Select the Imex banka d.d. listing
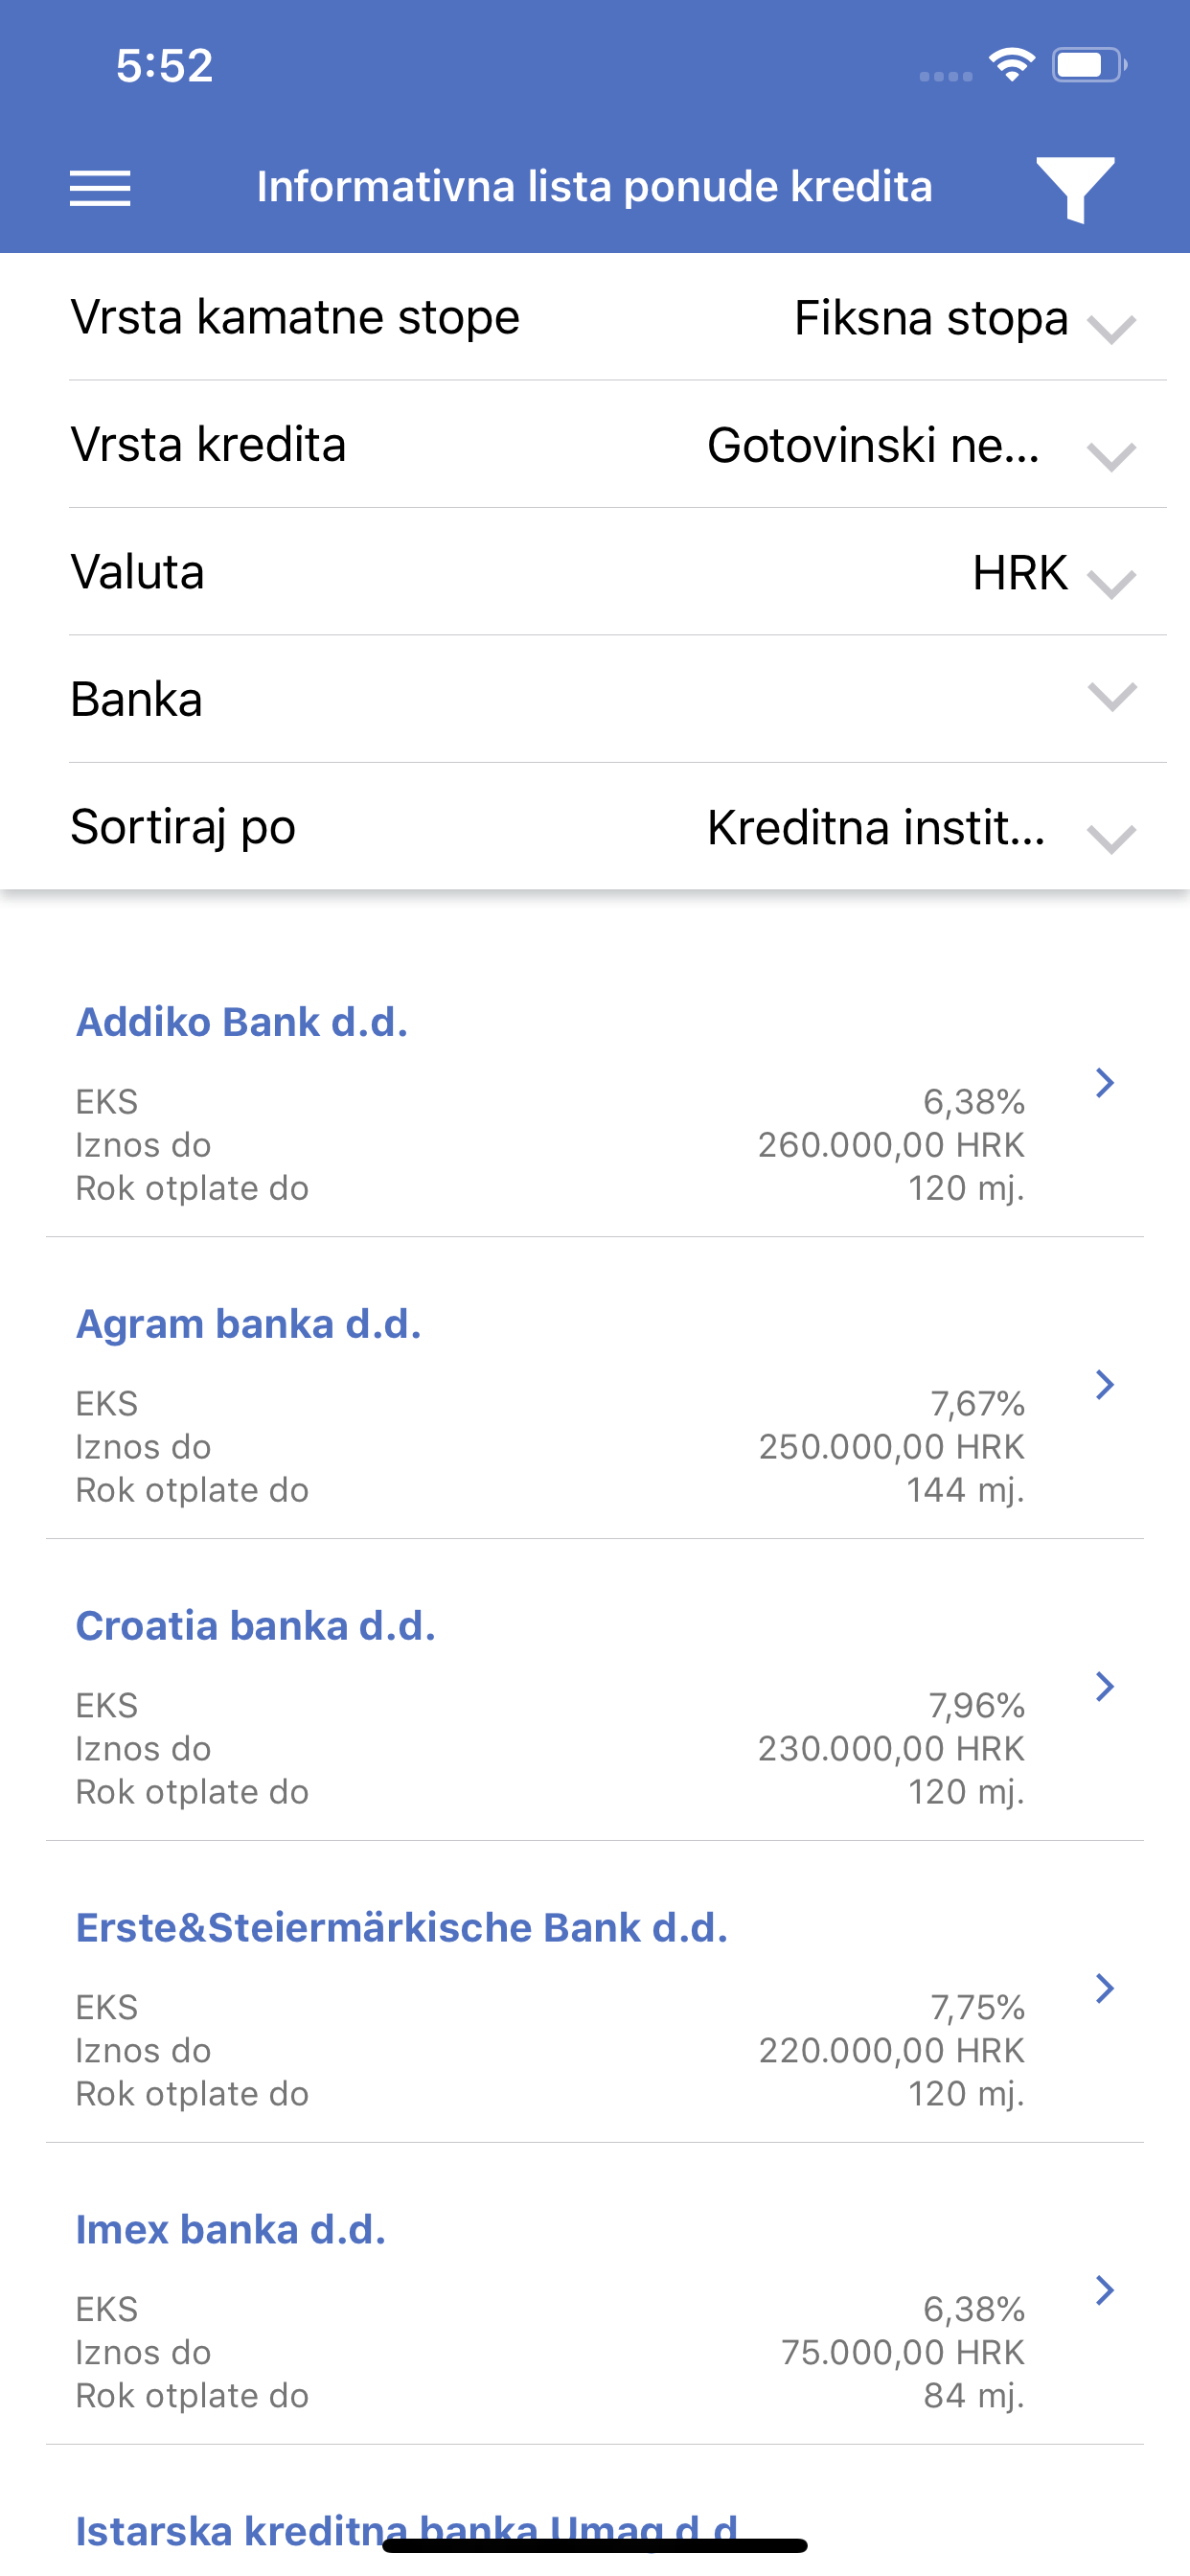This screenshot has height=2576, width=1190. [x=231, y=2230]
